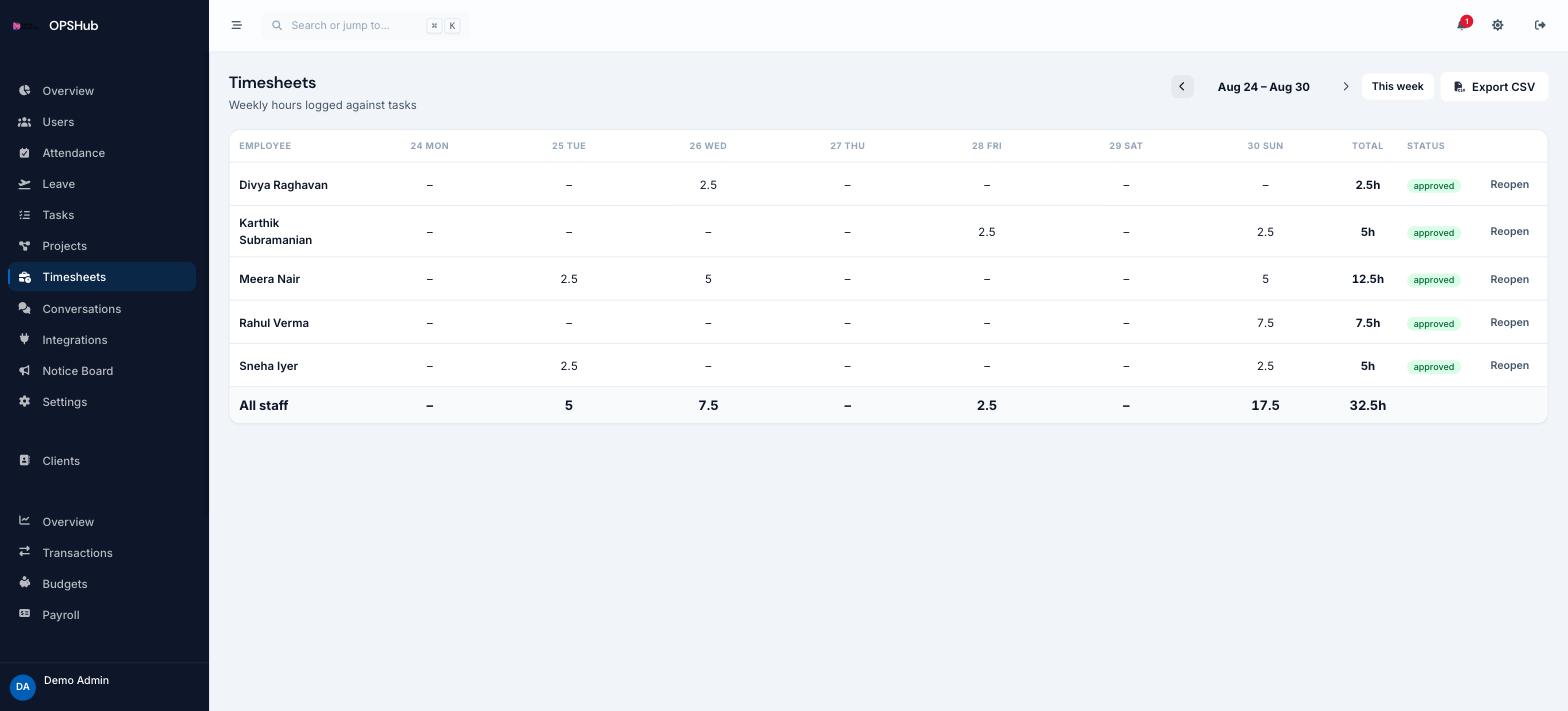
Task: Click Meera Nair's 12.5h total
Action: pyautogui.click(x=1367, y=279)
